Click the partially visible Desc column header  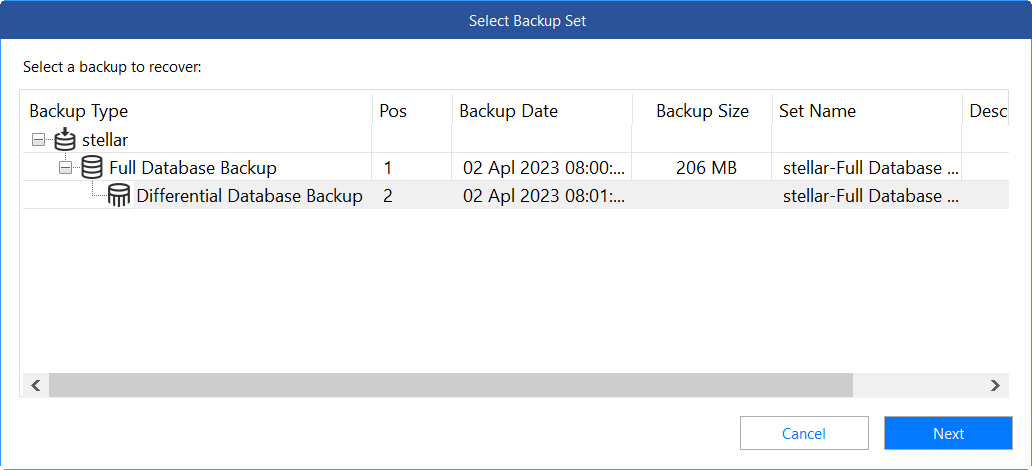coord(986,111)
